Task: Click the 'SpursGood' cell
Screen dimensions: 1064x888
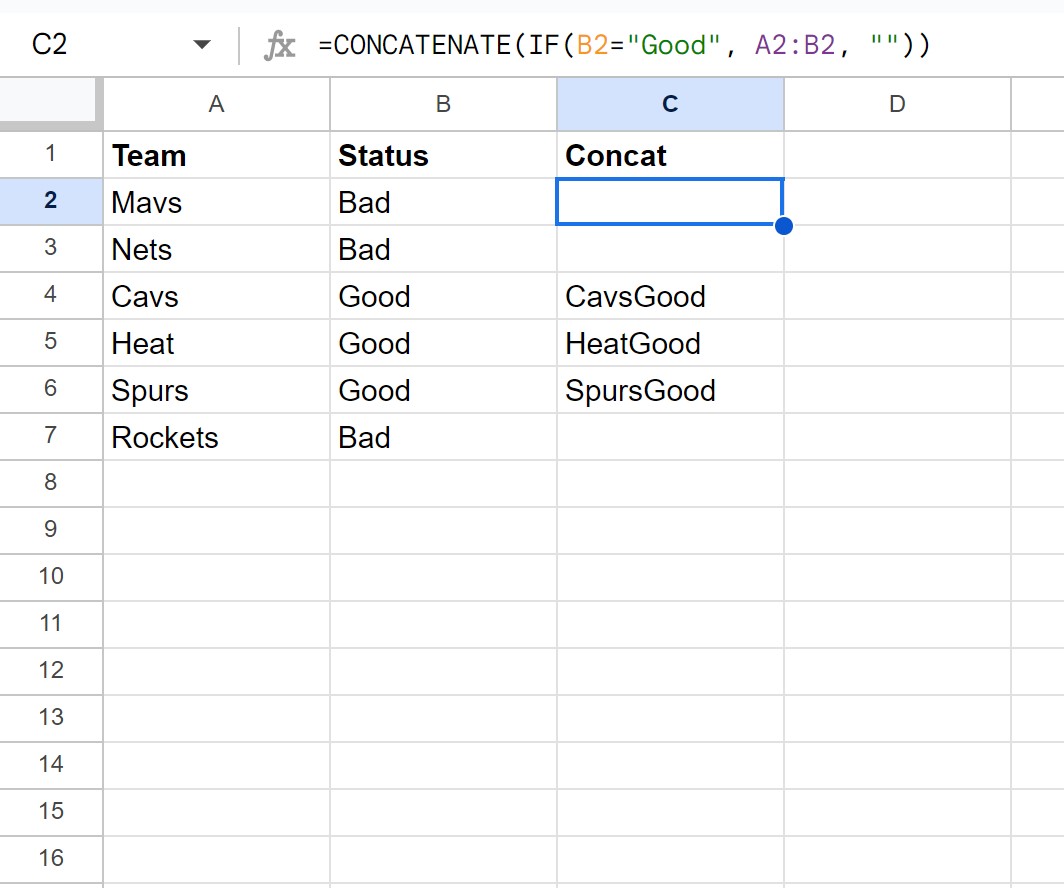Action: click(670, 389)
